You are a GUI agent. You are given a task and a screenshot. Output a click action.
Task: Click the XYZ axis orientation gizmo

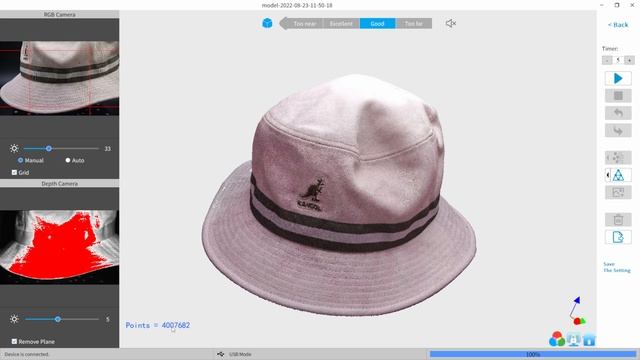[577, 311]
